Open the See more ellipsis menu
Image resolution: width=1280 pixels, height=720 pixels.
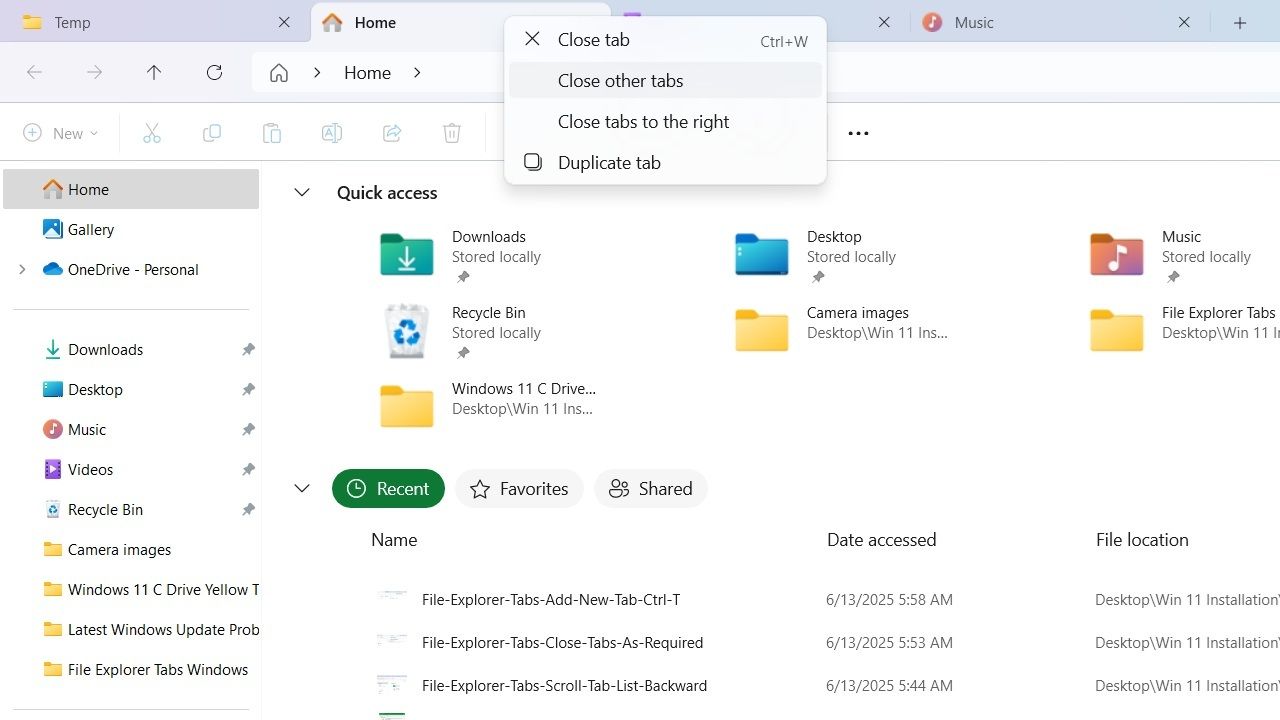click(858, 132)
